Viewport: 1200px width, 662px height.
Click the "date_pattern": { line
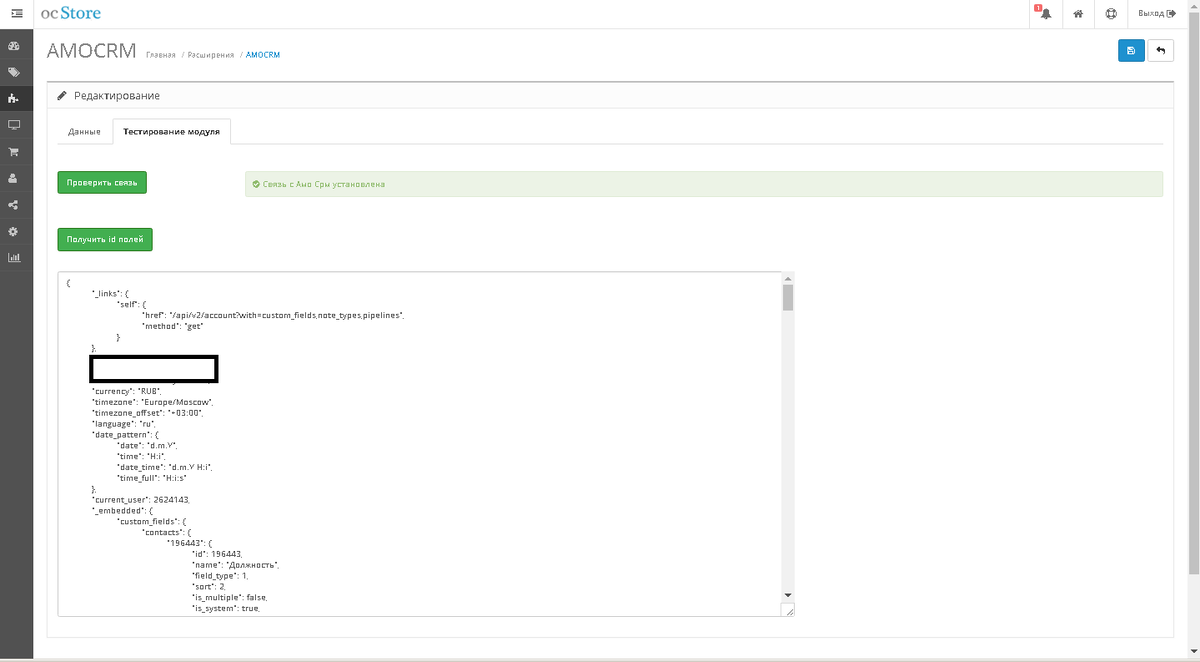pos(125,435)
